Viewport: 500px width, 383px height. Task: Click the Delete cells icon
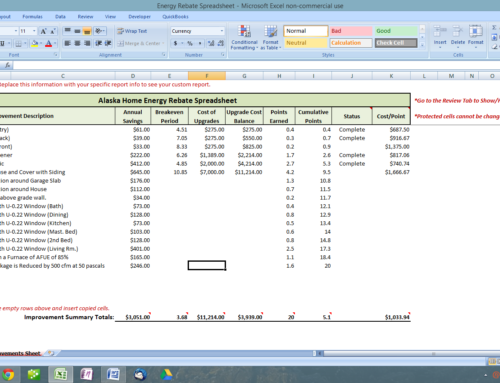click(x=458, y=36)
